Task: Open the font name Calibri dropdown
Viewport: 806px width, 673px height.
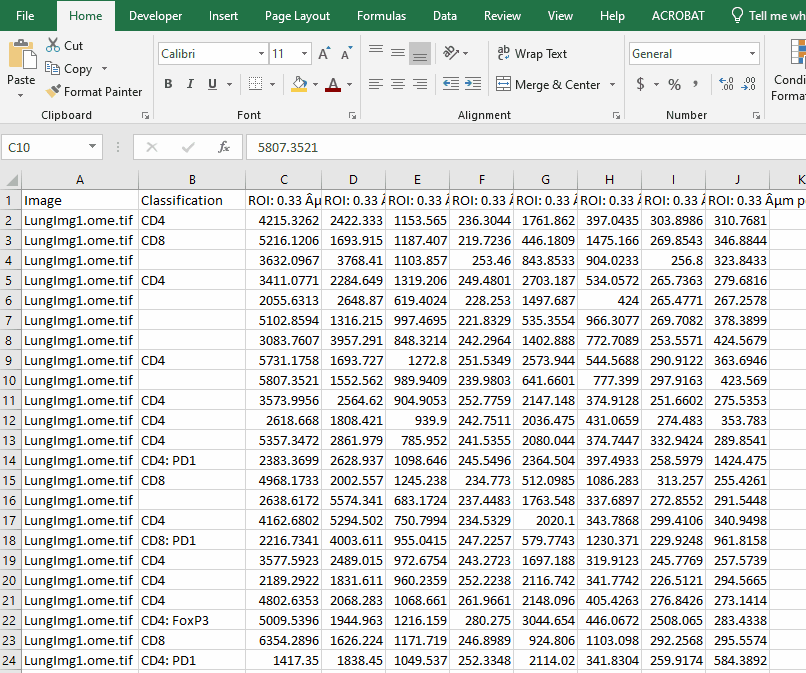Action: pyautogui.click(x=259, y=54)
